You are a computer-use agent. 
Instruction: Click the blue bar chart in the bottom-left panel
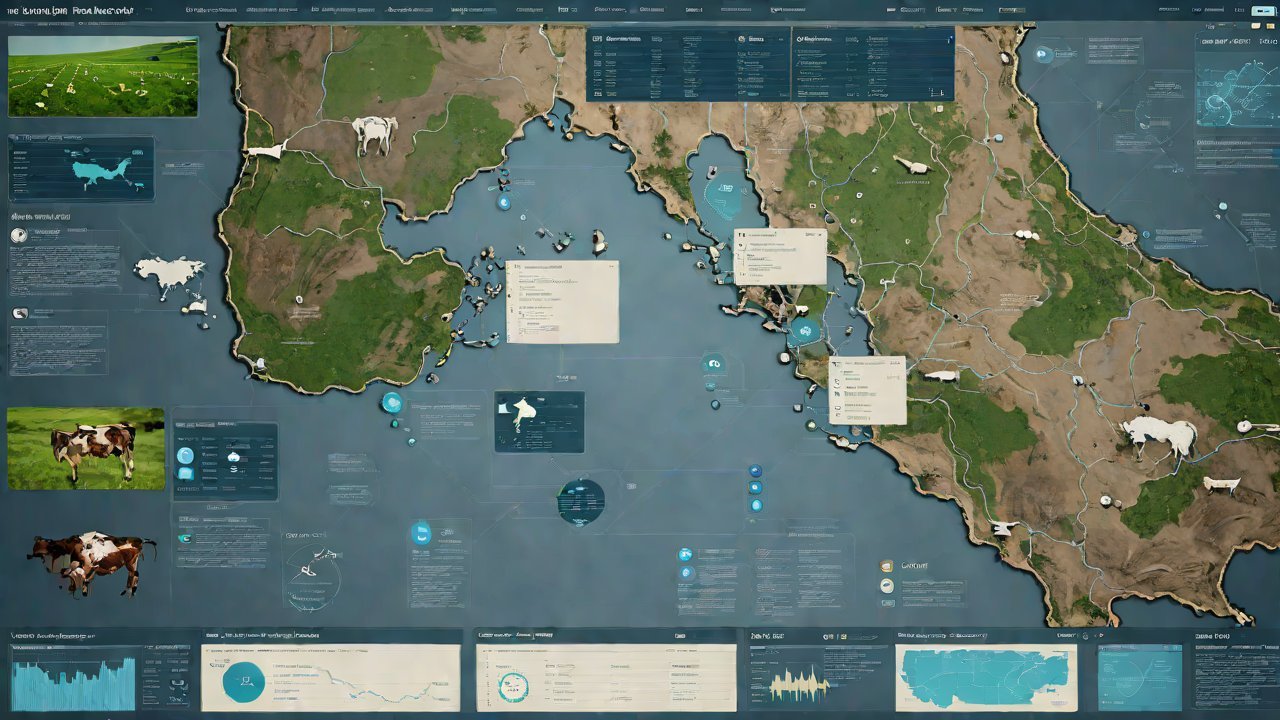[72, 682]
